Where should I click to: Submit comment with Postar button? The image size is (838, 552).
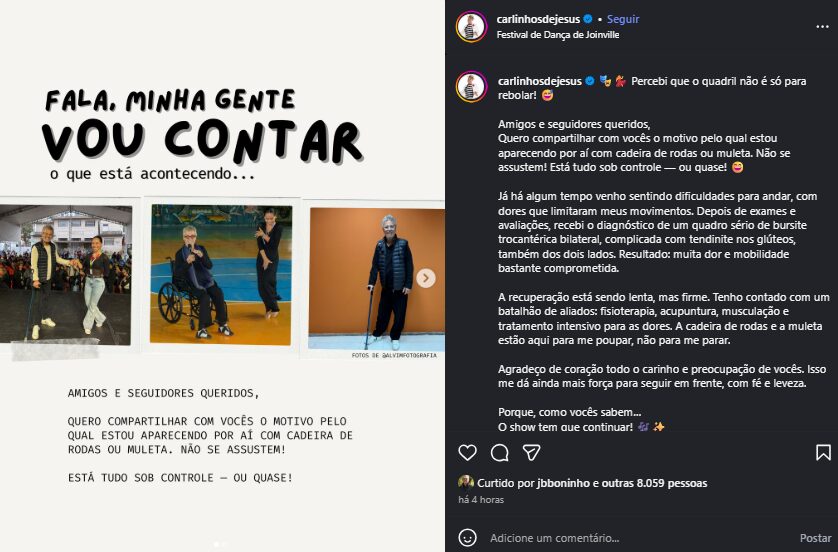click(816, 538)
